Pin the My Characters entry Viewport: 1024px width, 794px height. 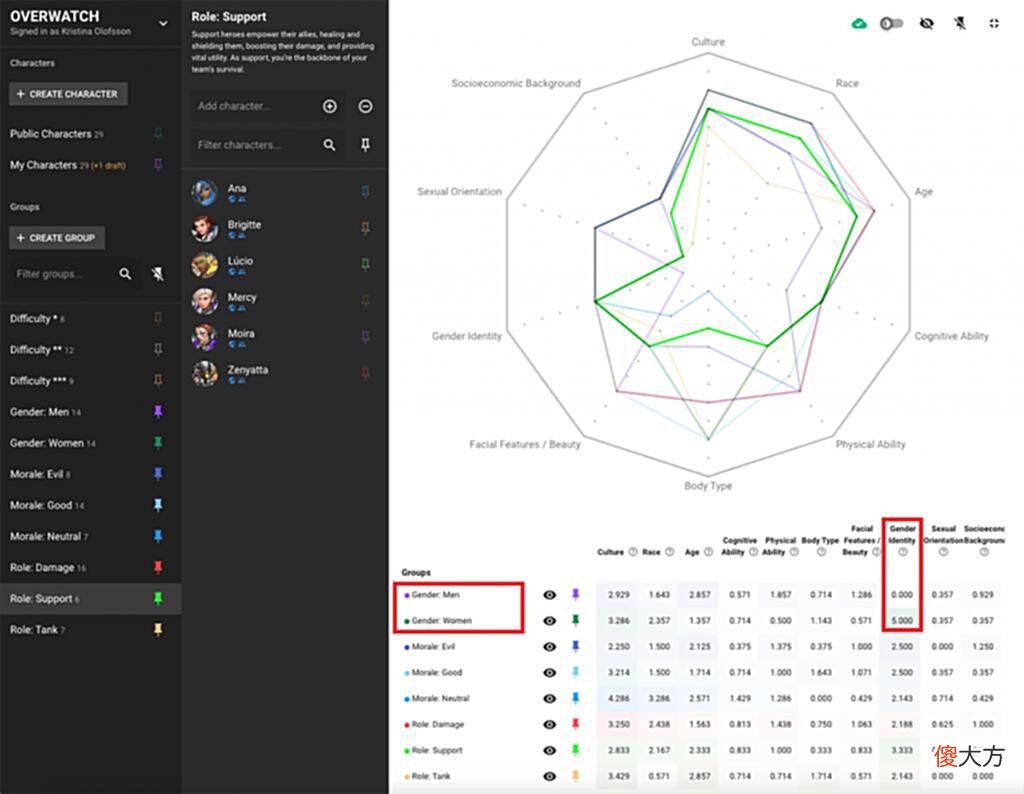pyautogui.click(x=157, y=165)
